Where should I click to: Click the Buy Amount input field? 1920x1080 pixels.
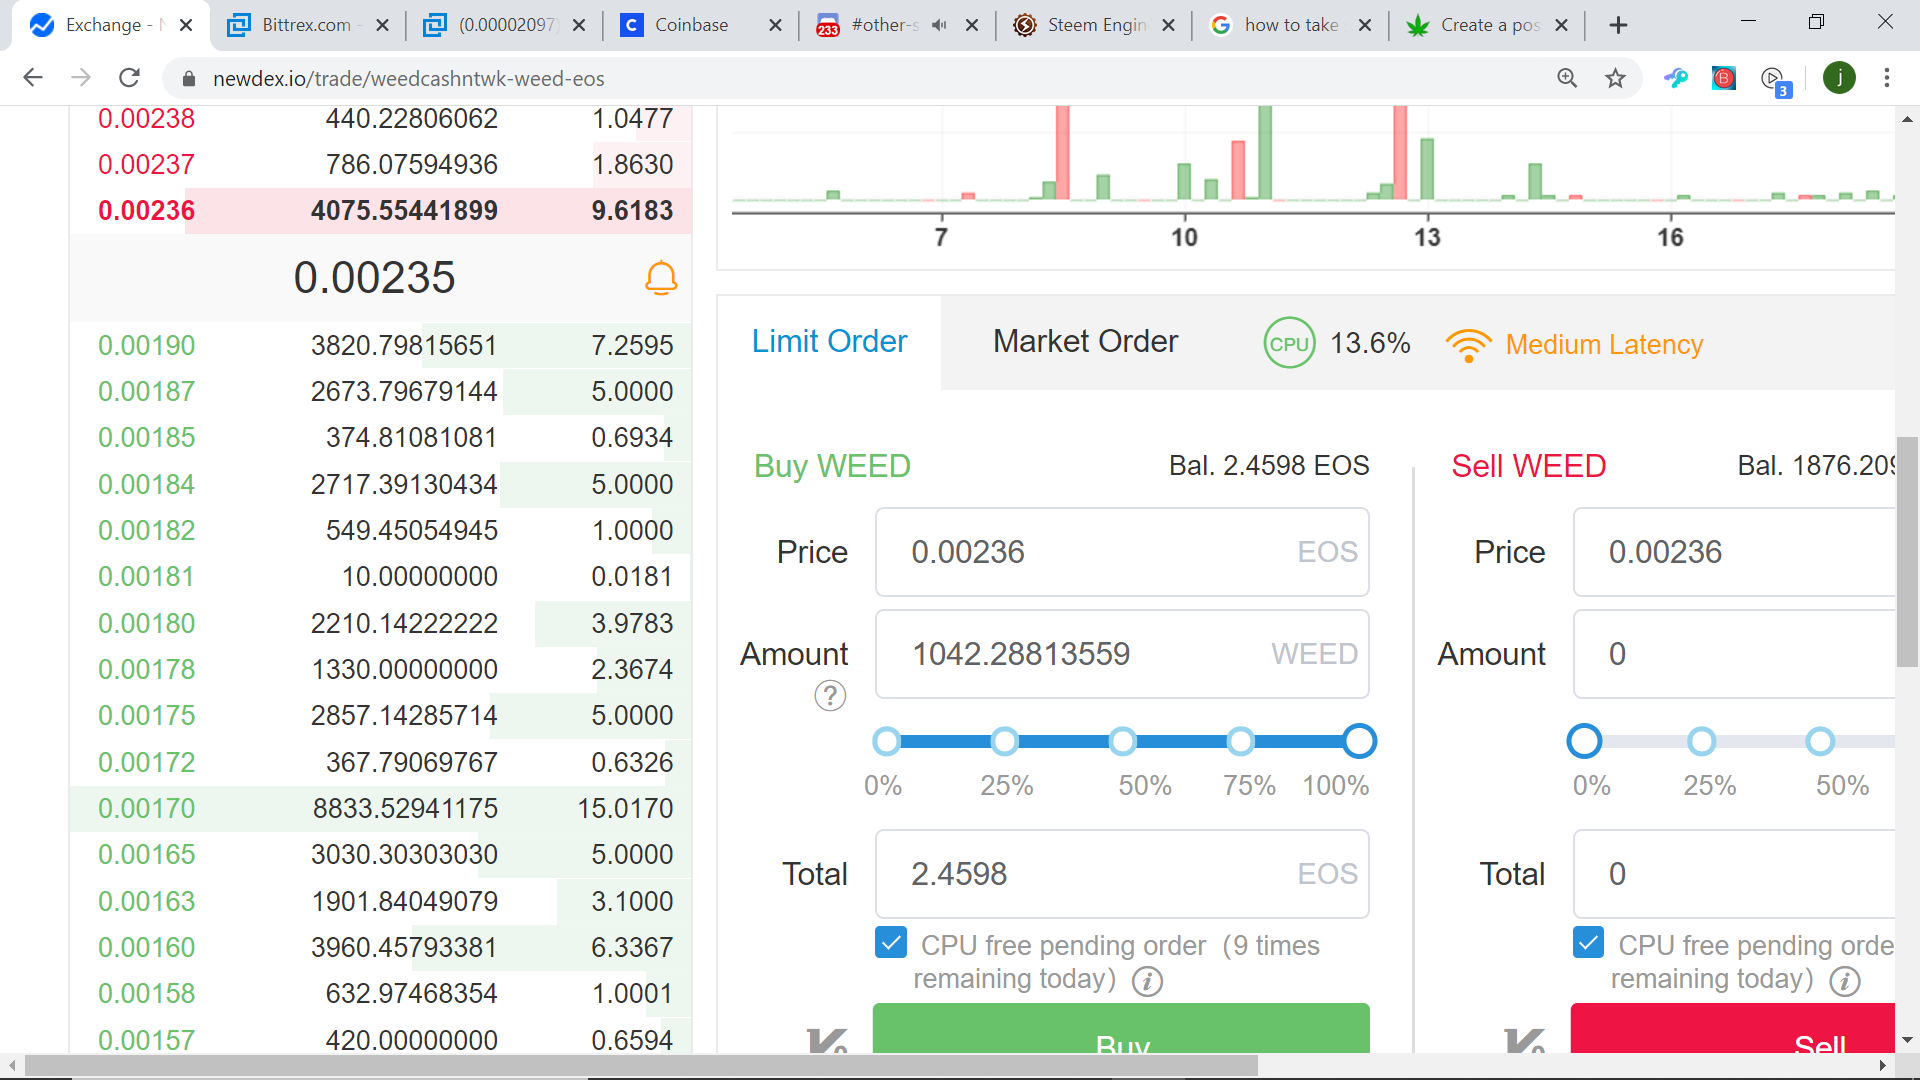(x=1122, y=654)
